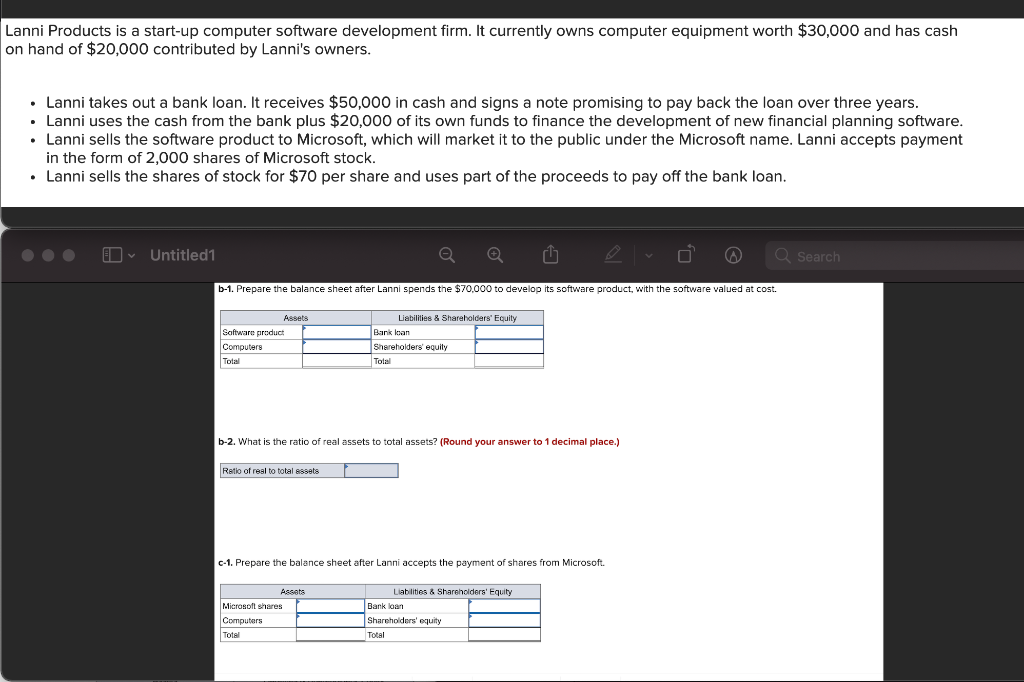Select the b-1 Shareholders' equity value cell
Screen dimensions: 1024x682
(x=509, y=346)
